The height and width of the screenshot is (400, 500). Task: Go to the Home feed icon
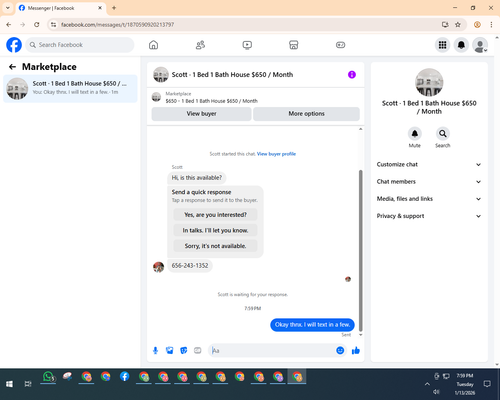[153, 45]
